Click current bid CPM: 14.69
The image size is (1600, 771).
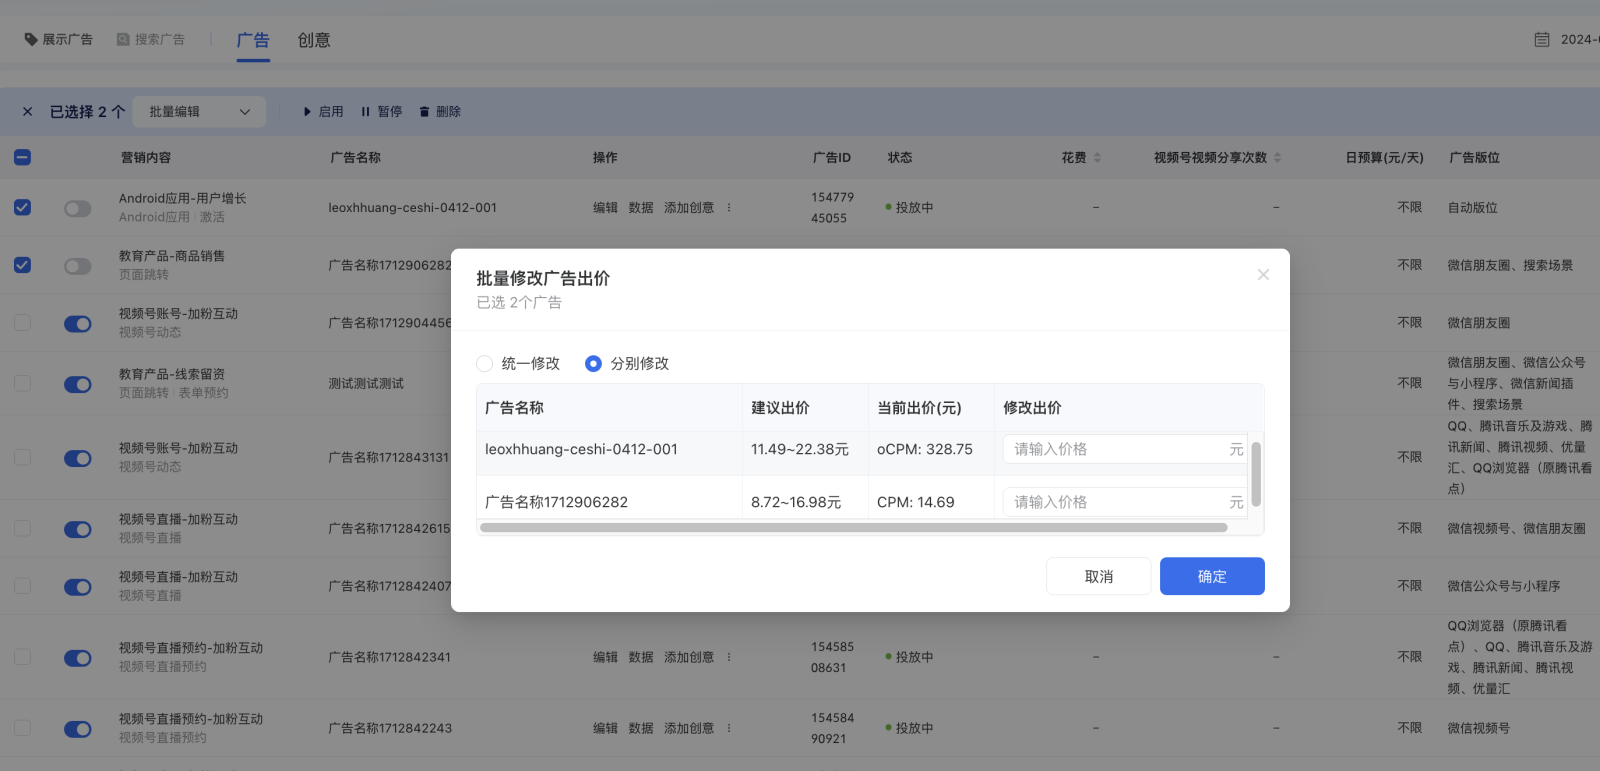[x=916, y=502]
